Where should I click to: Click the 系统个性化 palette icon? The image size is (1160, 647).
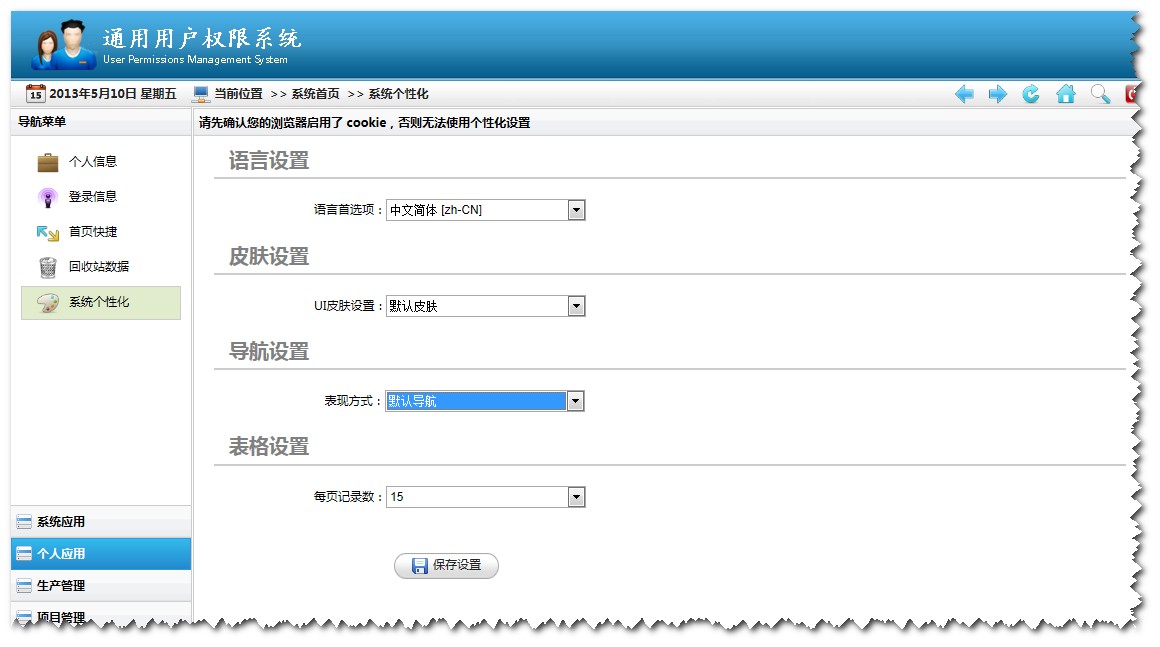pyautogui.click(x=47, y=303)
